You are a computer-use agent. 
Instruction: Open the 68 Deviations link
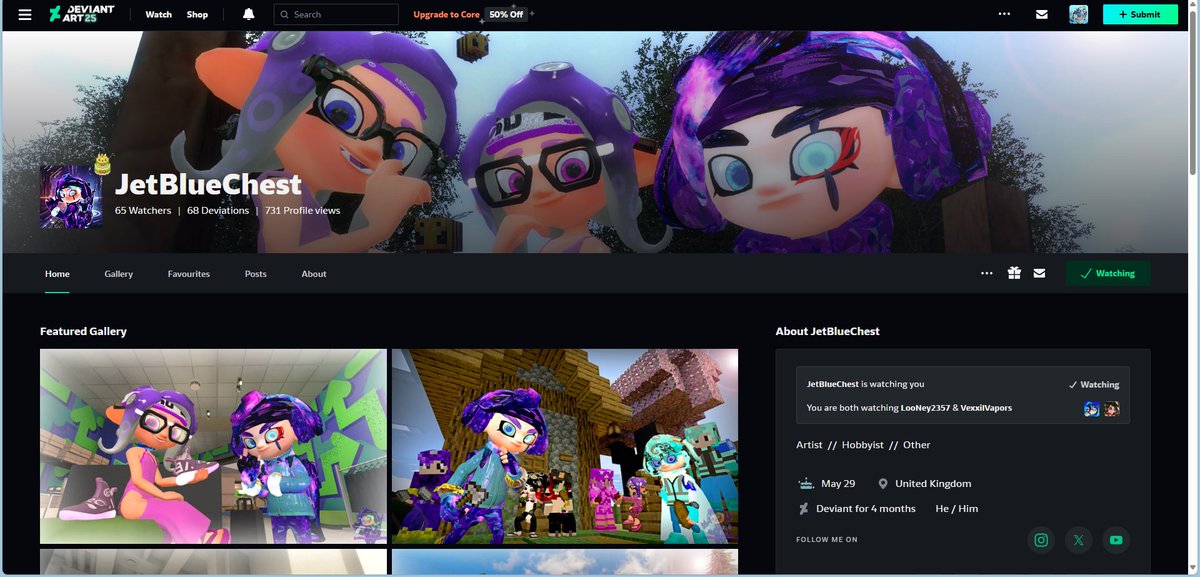218,211
